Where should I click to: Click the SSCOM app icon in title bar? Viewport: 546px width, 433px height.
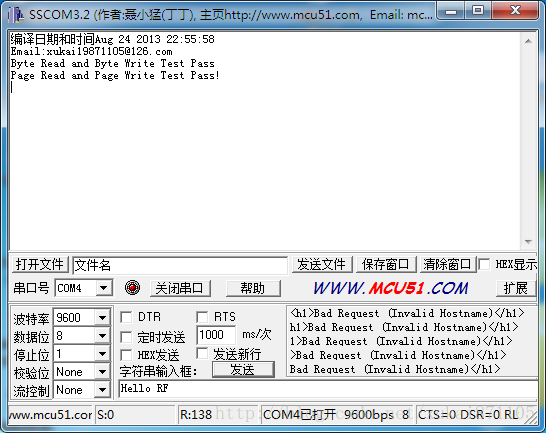pyautogui.click(x=15, y=15)
